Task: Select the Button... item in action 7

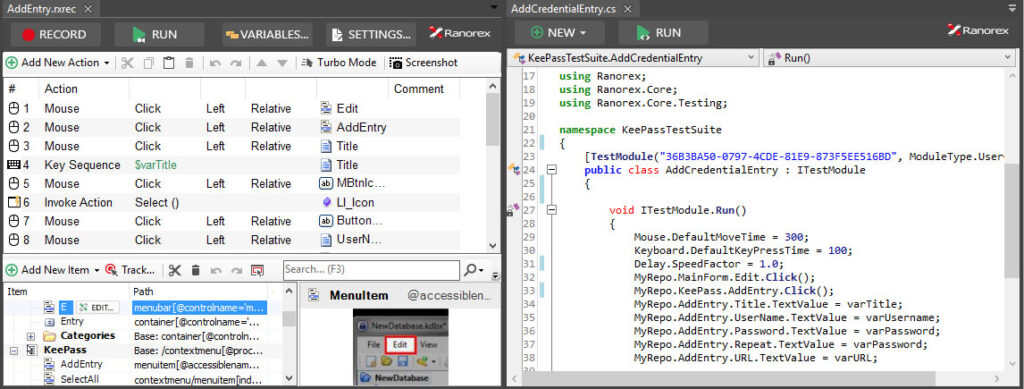Action: coord(351,221)
